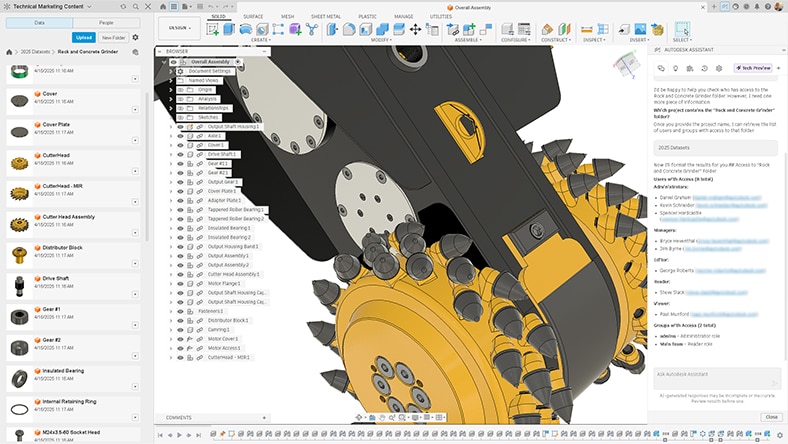The height and width of the screenshot is (444, 788).
Task: Open the Modify panel dropdown
Action: point(380,40)
